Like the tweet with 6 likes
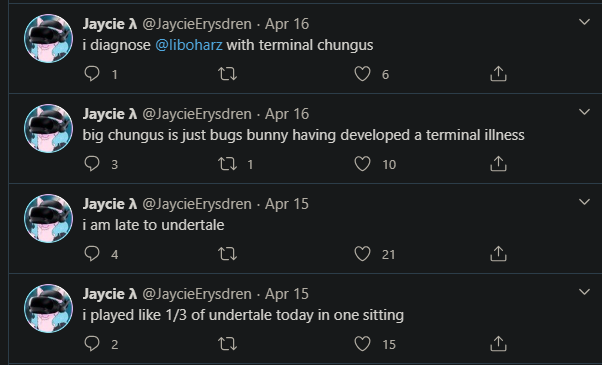 click(x=362, y=74)
